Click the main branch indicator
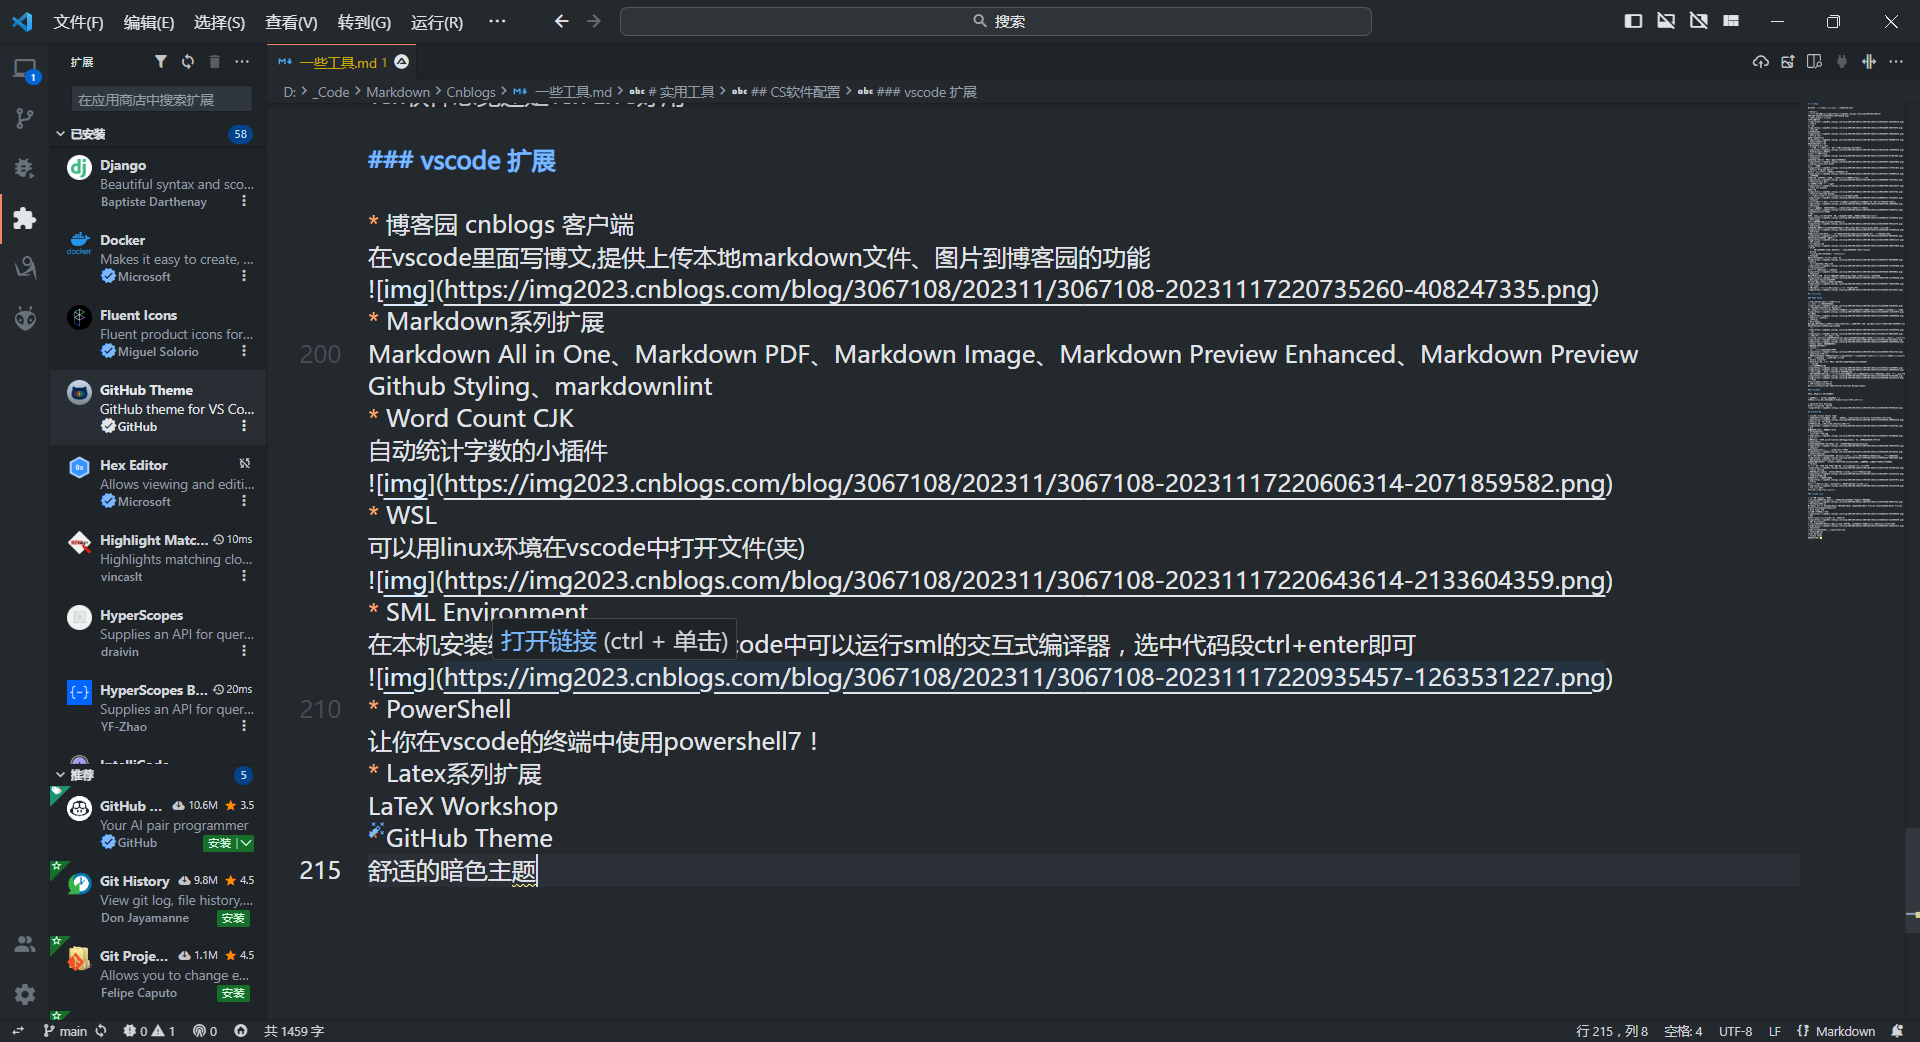The width and height of the screenshot is (1920, 1042). tap(65, 1031)
